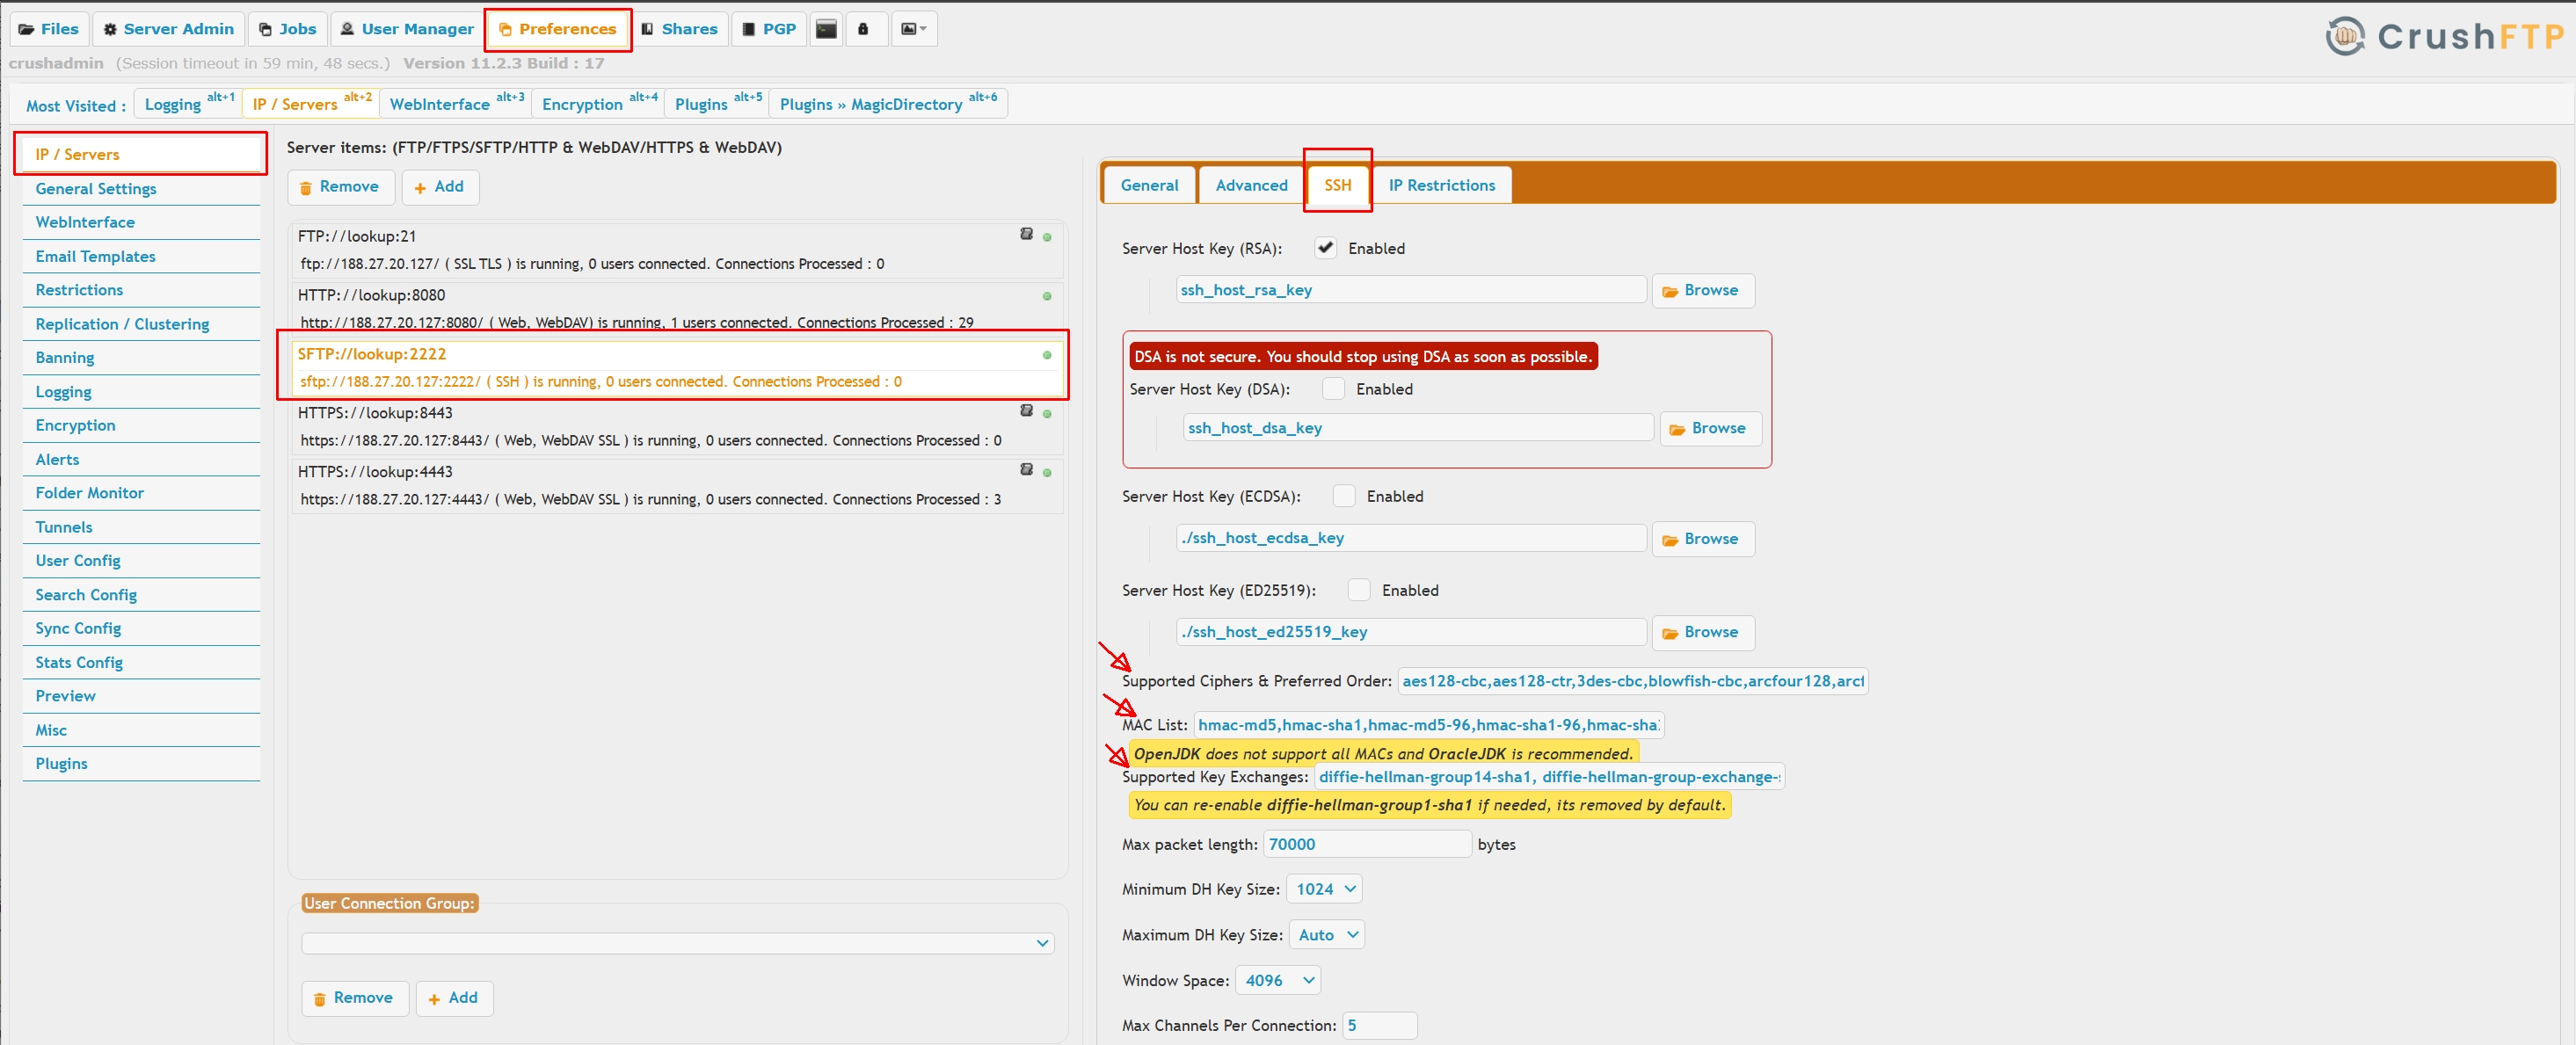This screenshot has width=2576, height=1045.
Task: Remove the selected server item
Action: click(x=341, y=187)
